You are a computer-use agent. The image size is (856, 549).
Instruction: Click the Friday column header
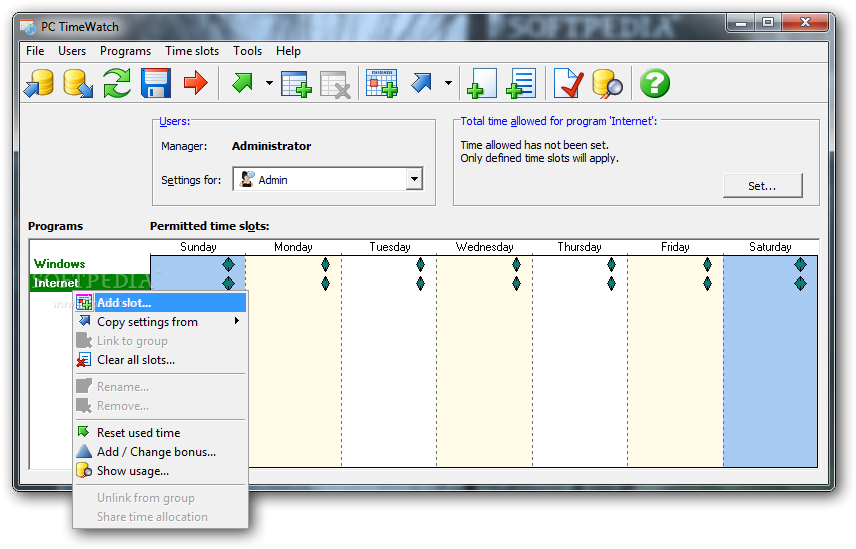pyautogui.click(x=675, y=247)
